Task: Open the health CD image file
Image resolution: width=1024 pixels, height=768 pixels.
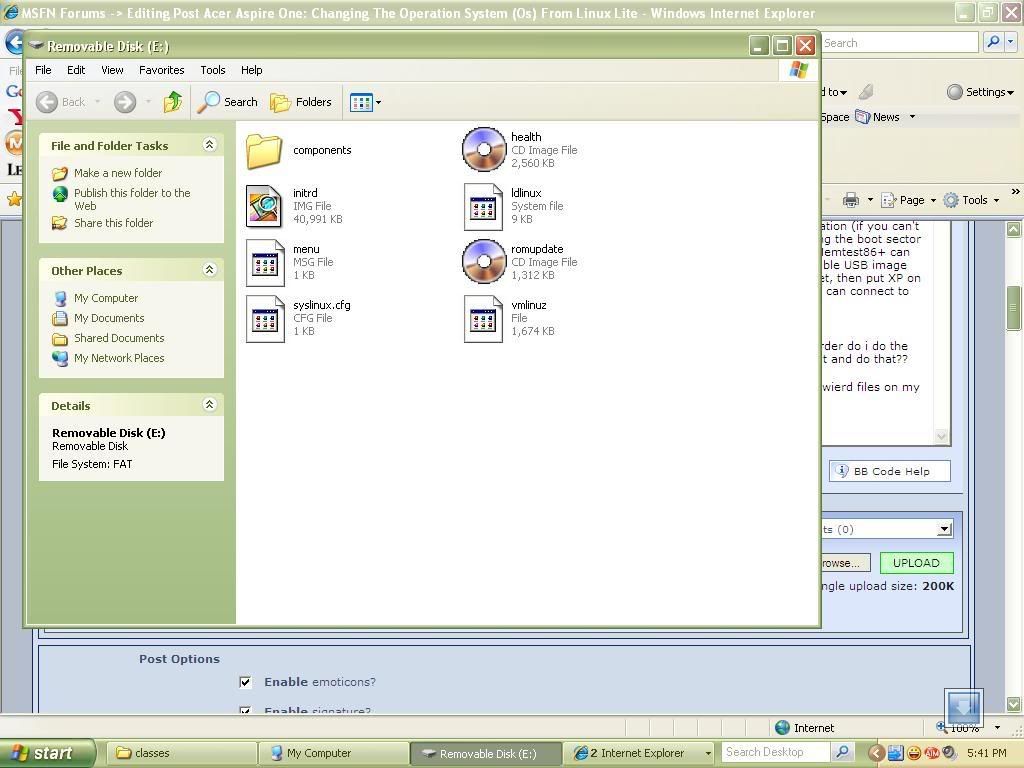Action: point(484,148)
